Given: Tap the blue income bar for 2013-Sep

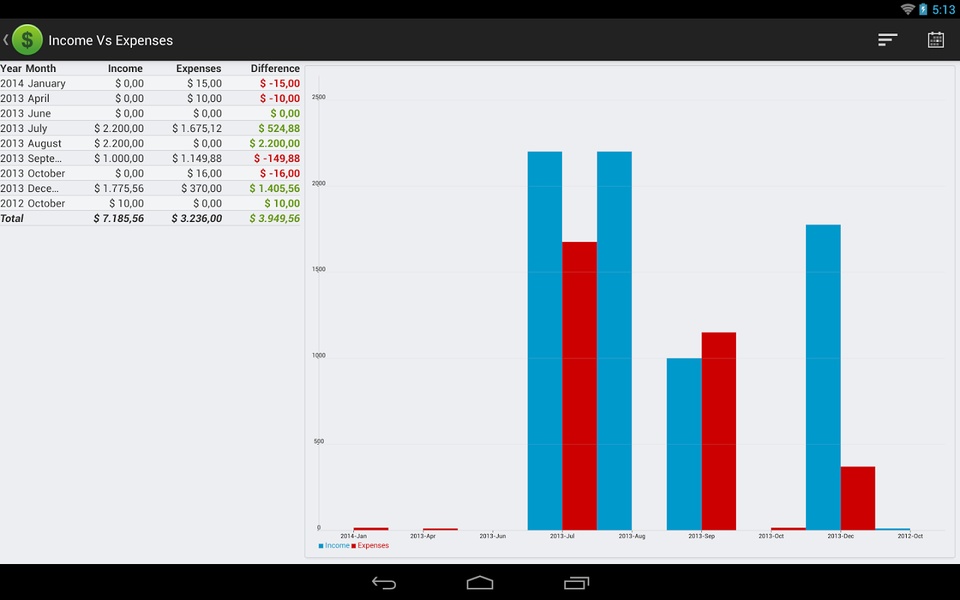Looking at the screenshot, I should (684, 444).
